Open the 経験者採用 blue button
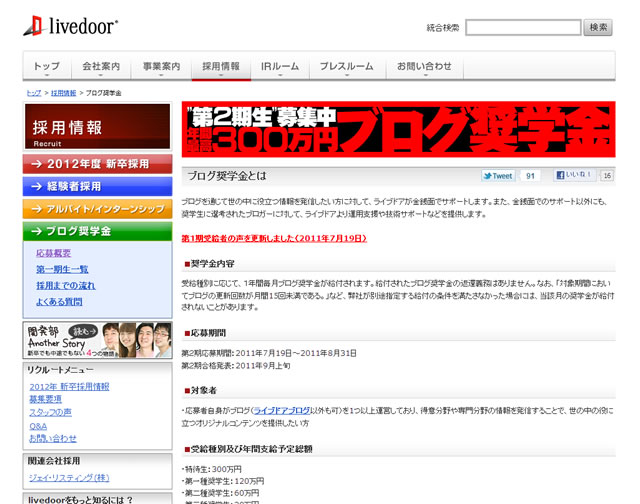The width and height of the screenshot is (640, 504). (98, 187)
